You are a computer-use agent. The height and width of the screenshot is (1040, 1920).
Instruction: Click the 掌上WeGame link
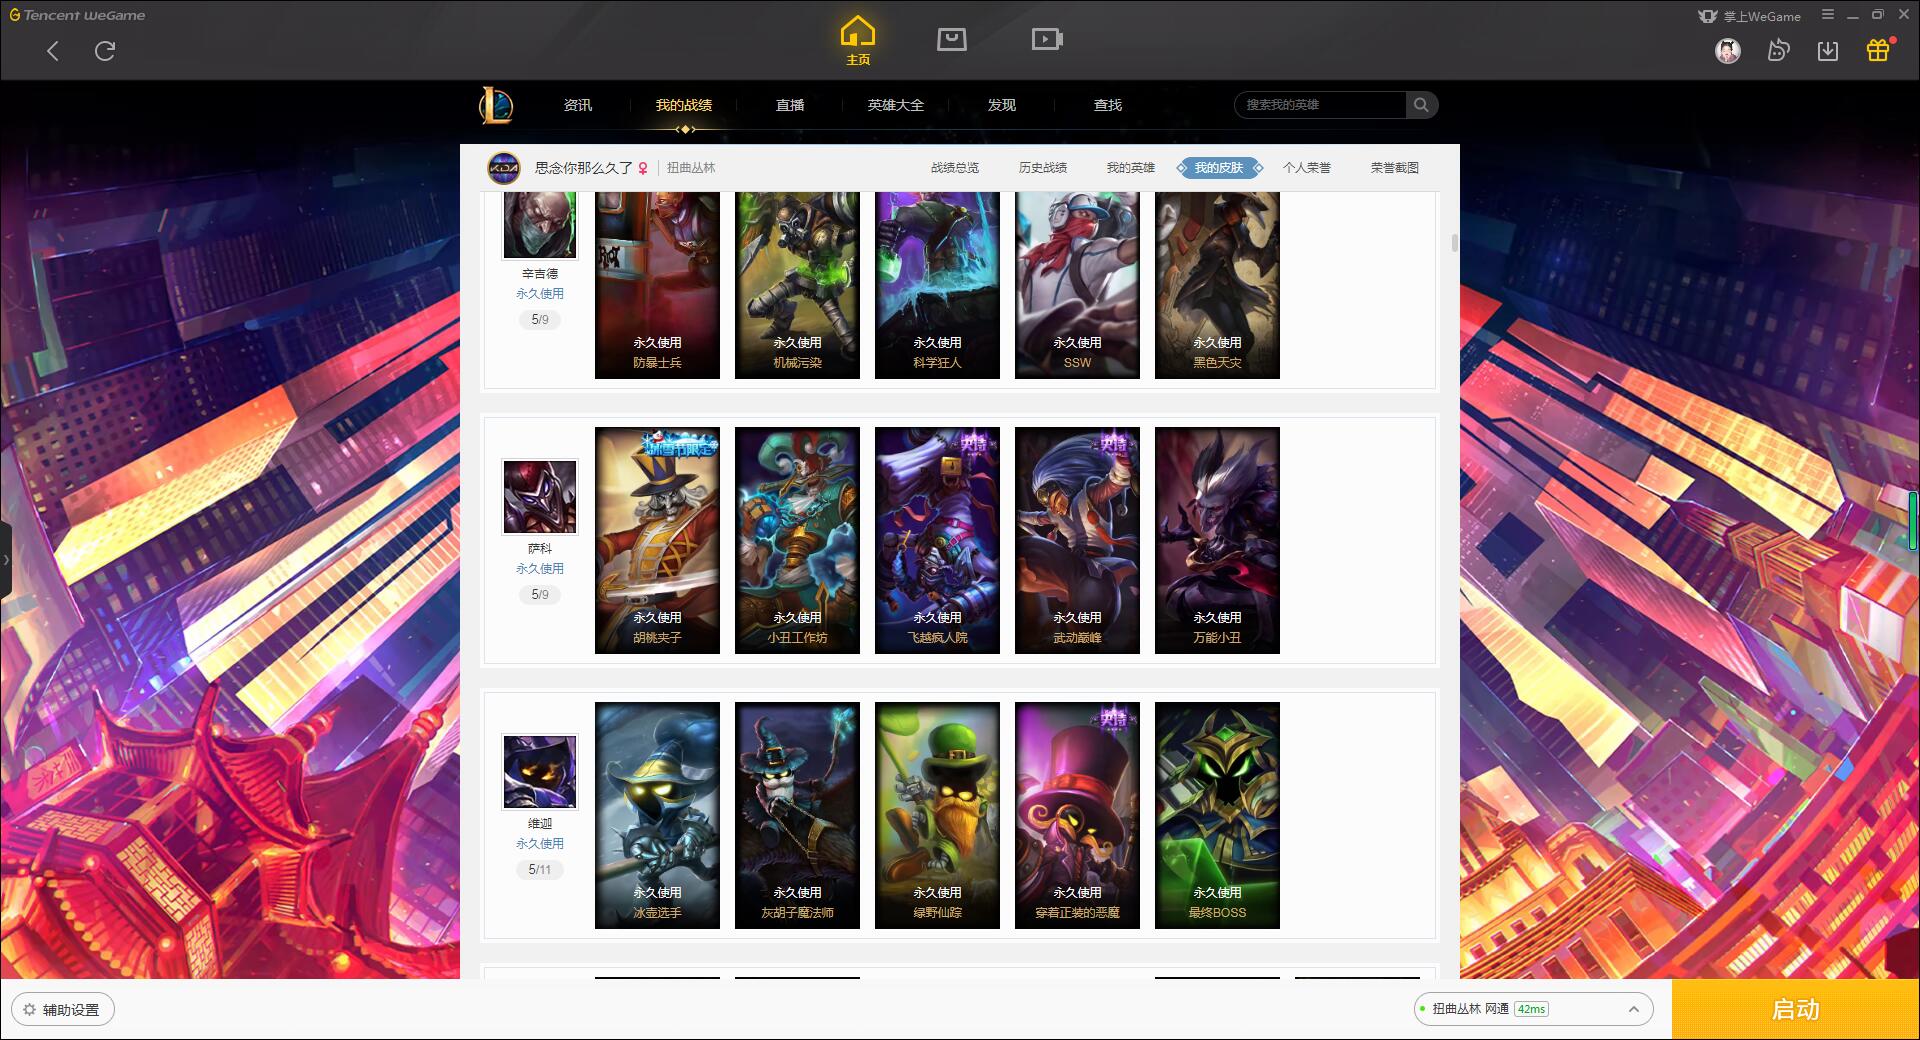pyautogui.click(x=1750, y=16)
